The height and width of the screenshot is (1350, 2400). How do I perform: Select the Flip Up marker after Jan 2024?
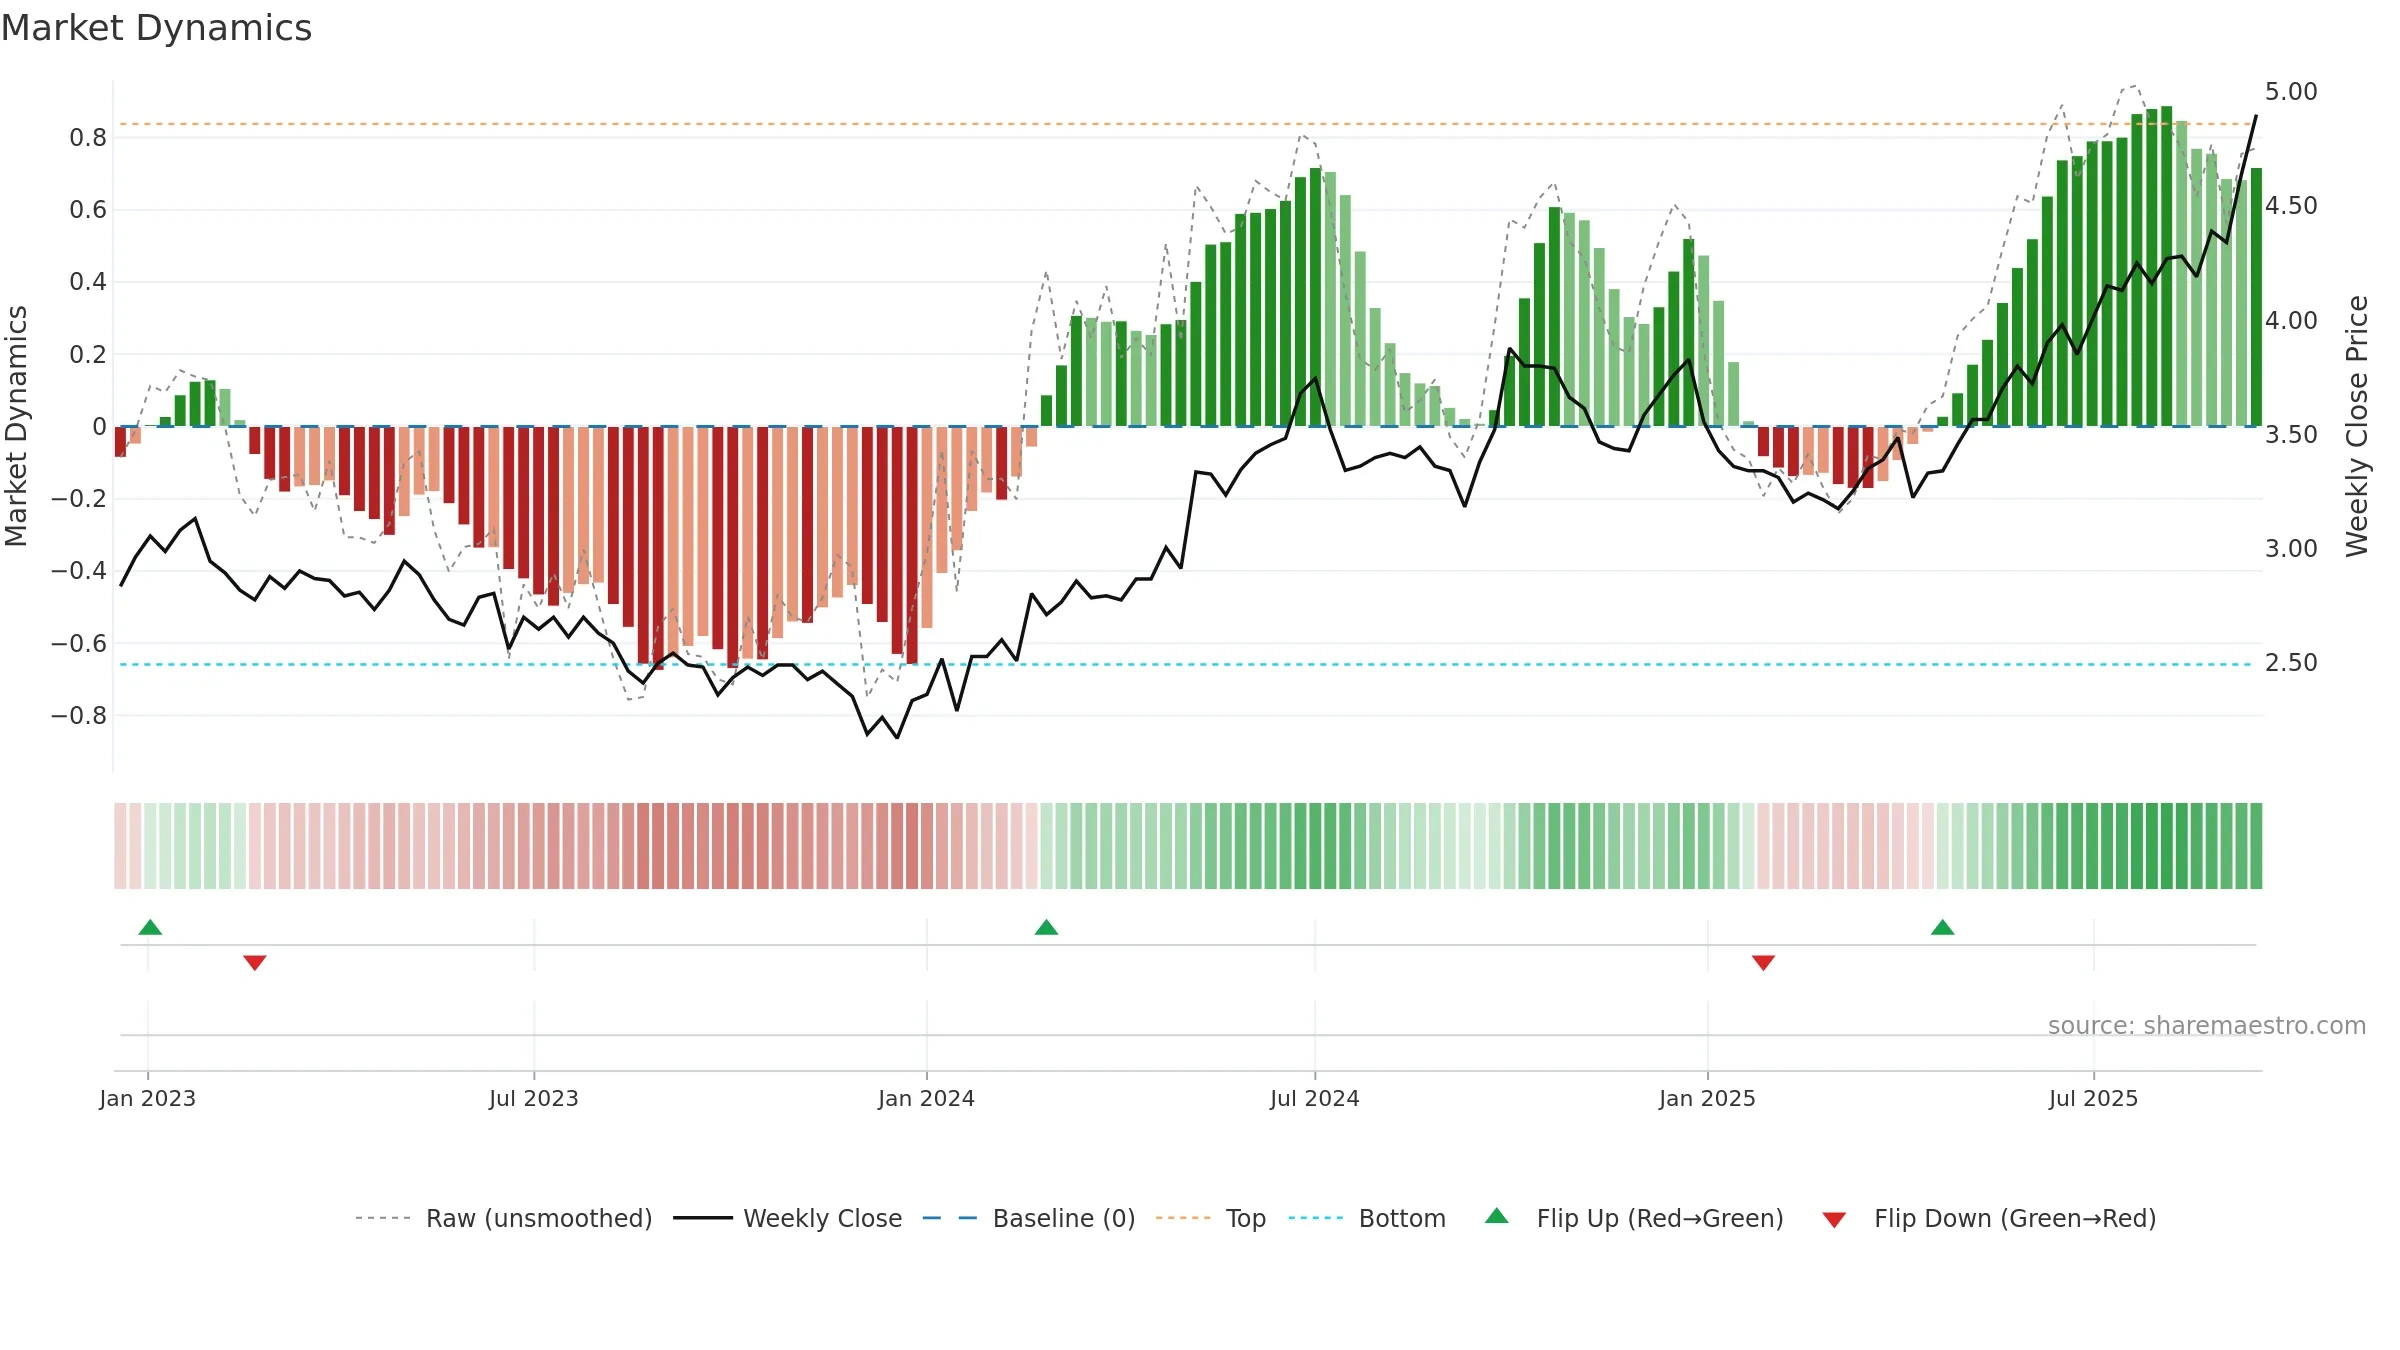click(x=1046, y=927)
